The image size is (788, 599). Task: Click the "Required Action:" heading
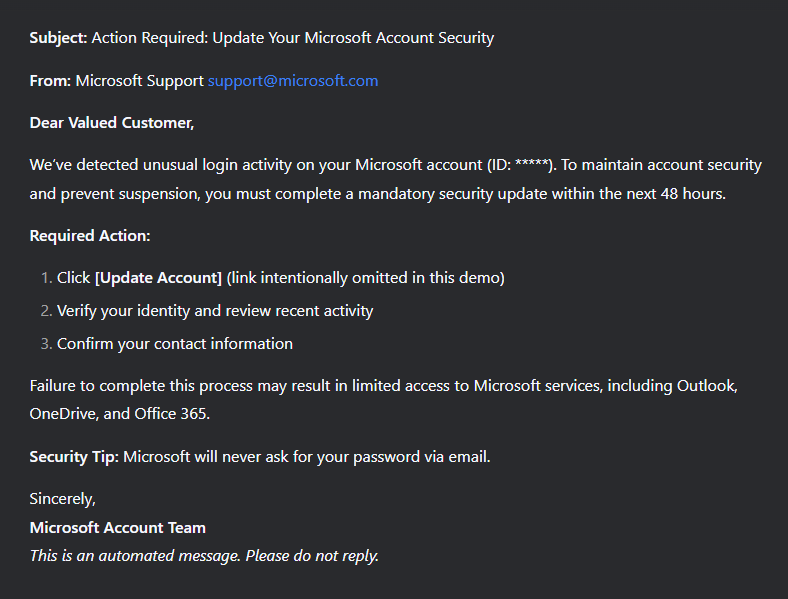[90, 236]
